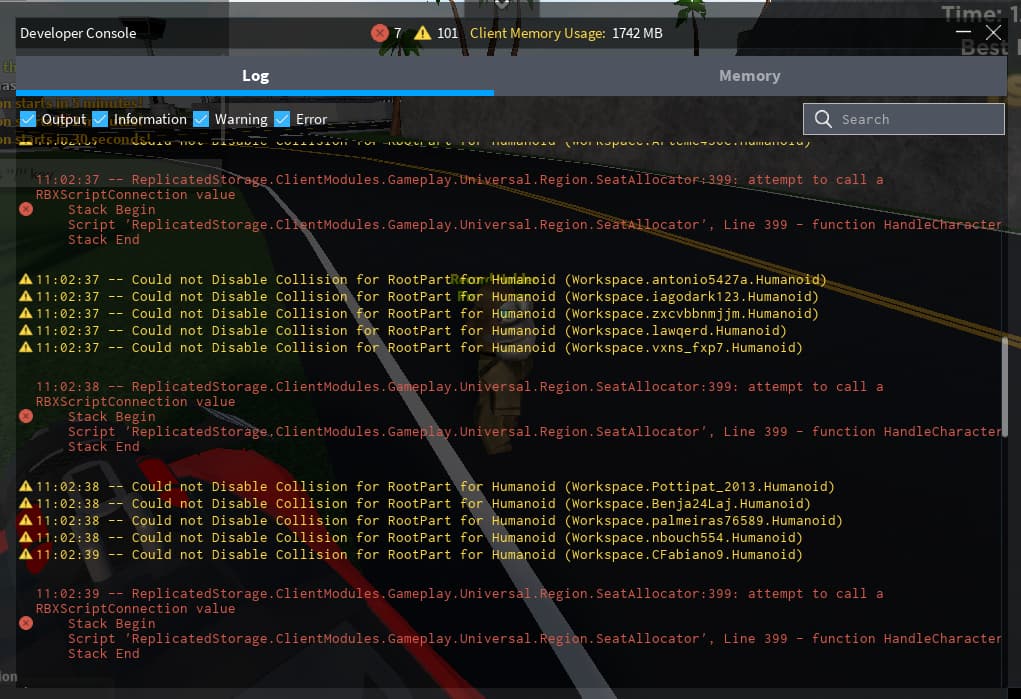1021x699 pixels.
Task: Click the 'Script ... Line 399' line under 11:02:37 error
Action: pyautogui.click(x=535, y=225)
